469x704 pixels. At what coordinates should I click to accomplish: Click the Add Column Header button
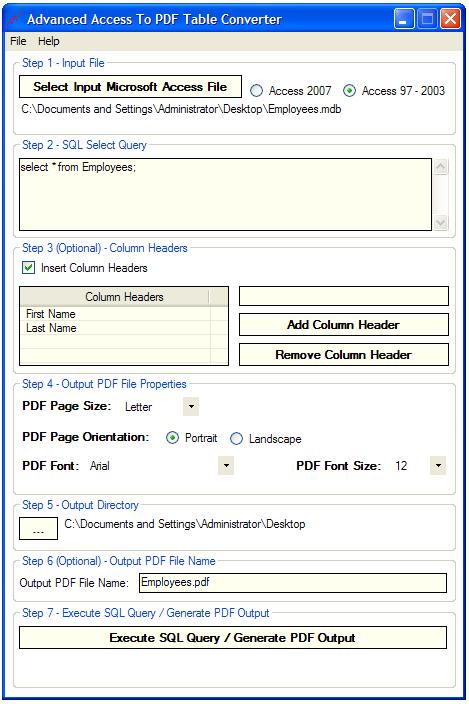tap(344, 325)
